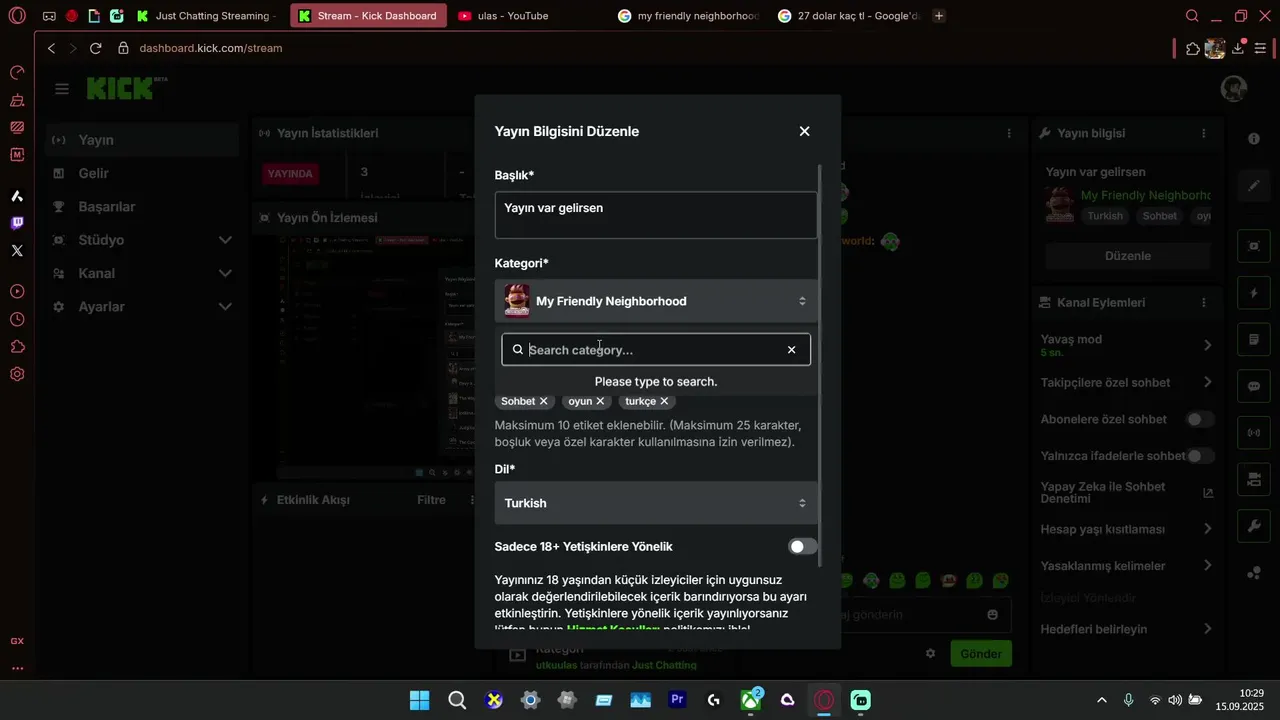Open Takipçilere özel sohbet settings
Viewport: 1280px width, 720px height.
(1127, 382)
